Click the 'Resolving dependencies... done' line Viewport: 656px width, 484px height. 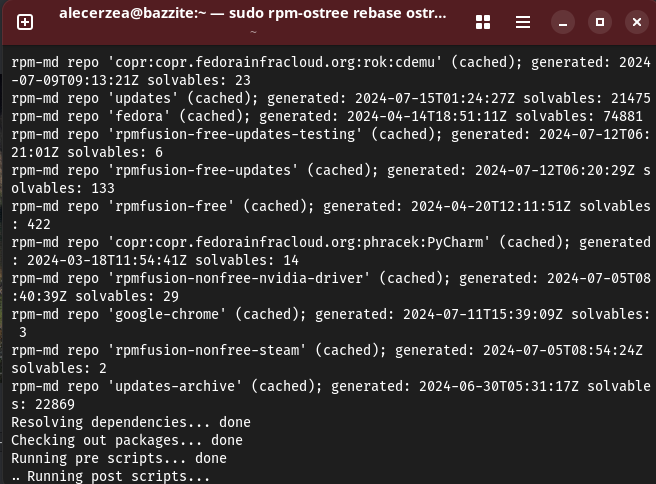tap(130, 422)
